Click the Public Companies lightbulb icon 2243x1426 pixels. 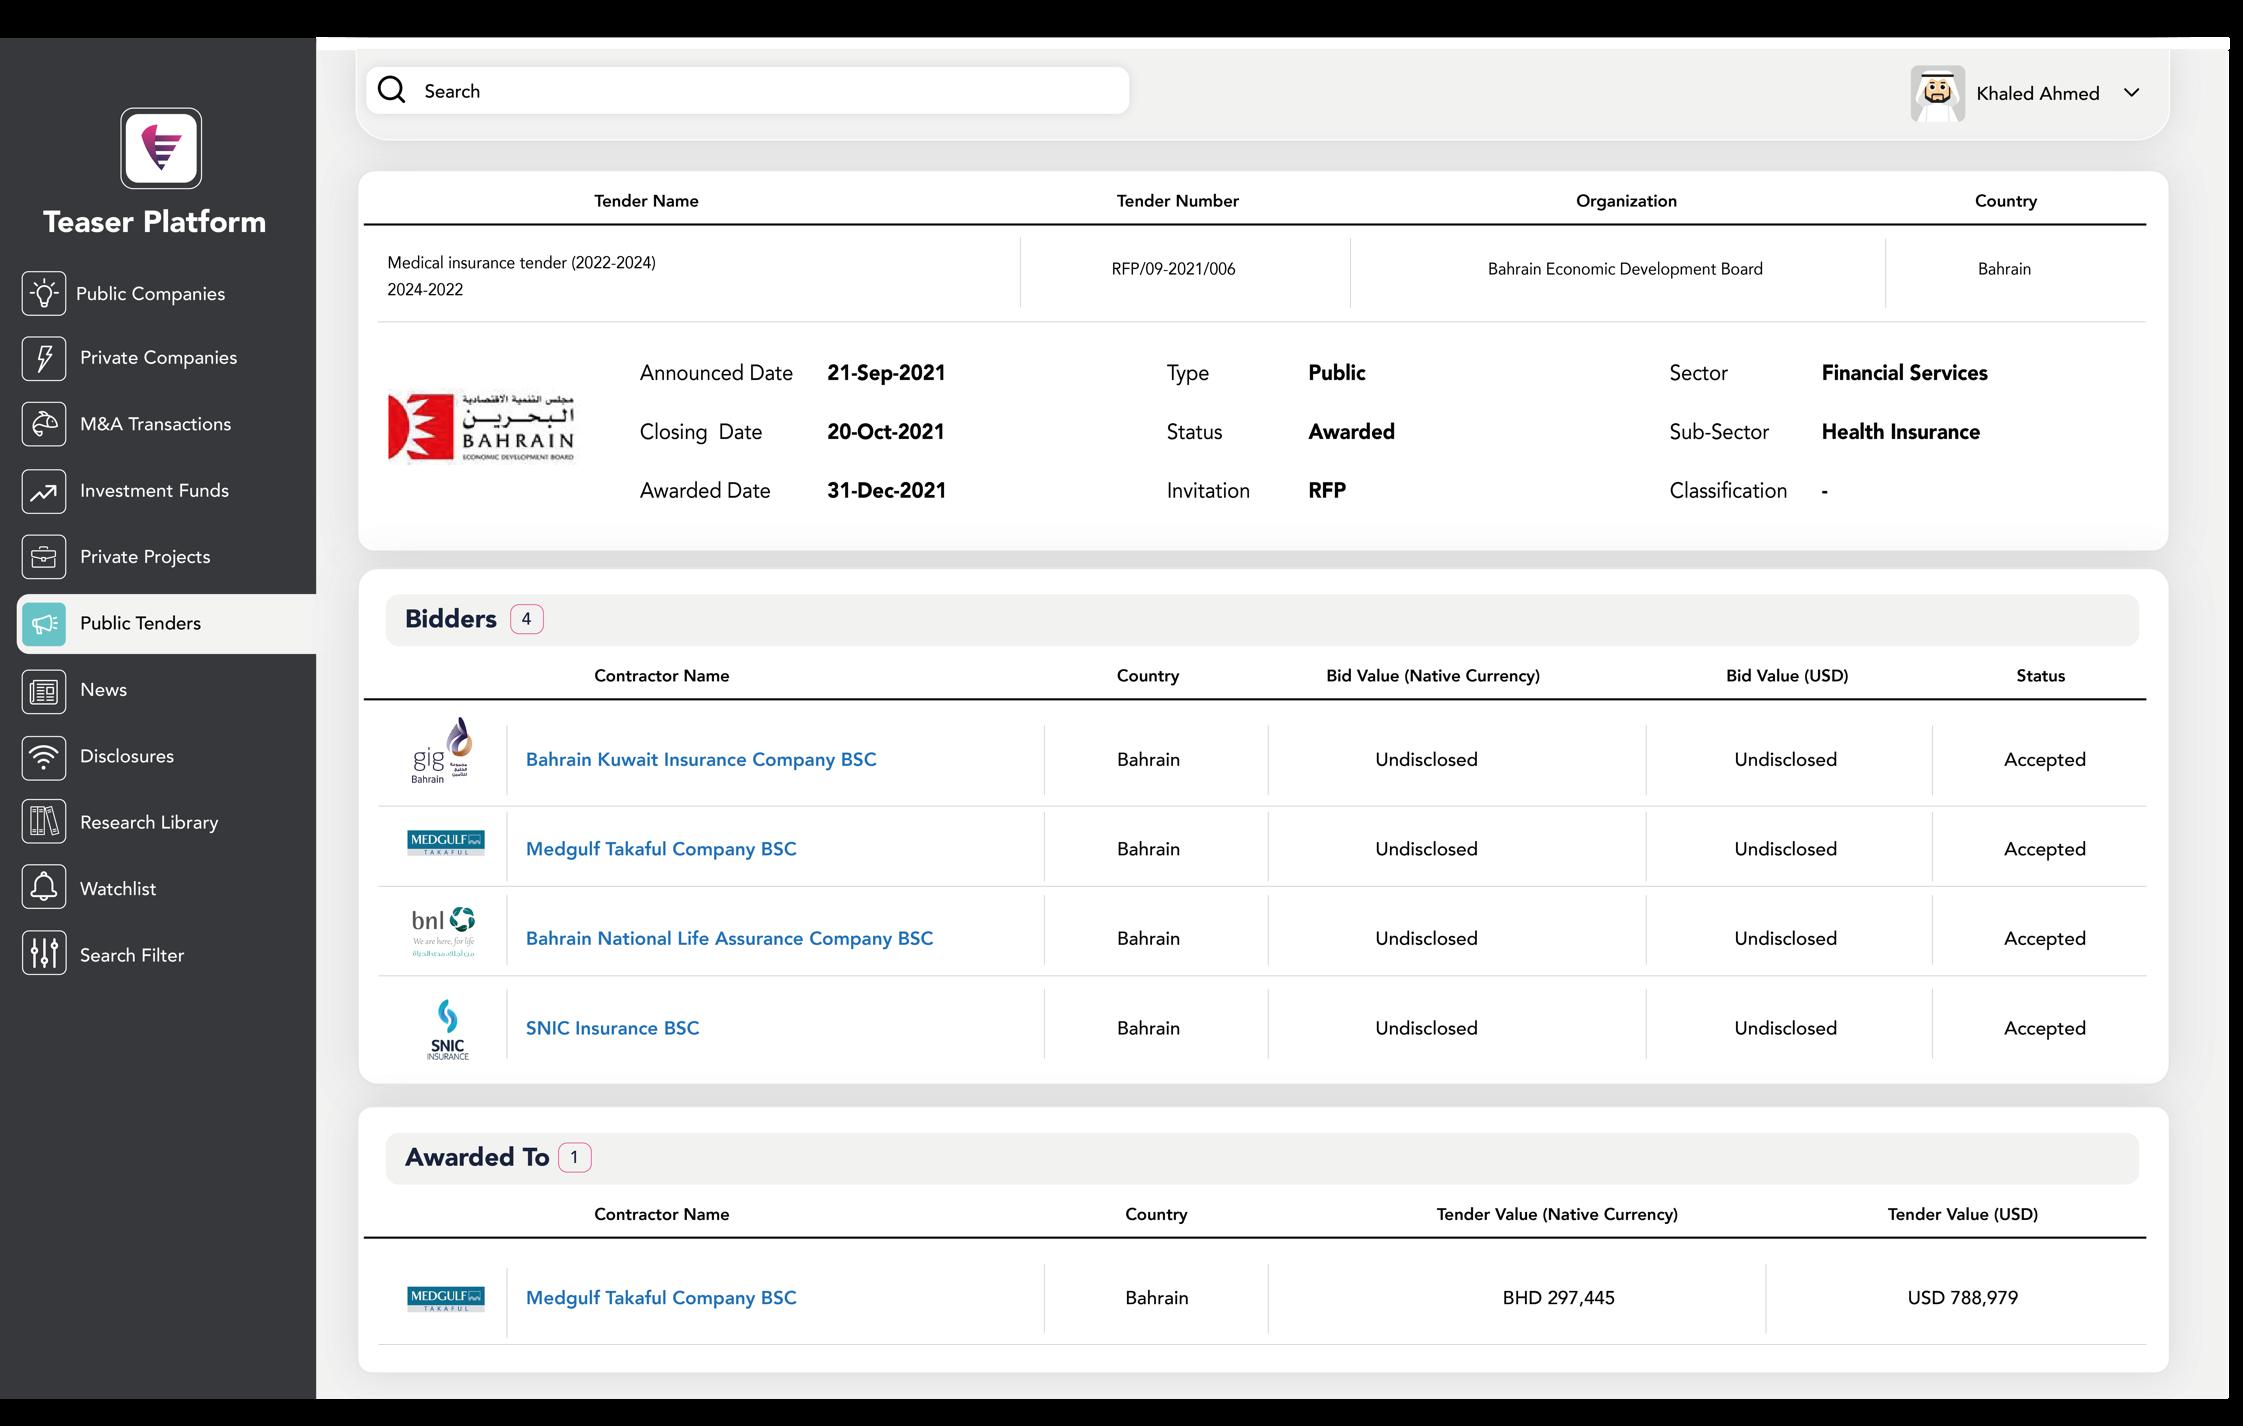[x=44, y=293]
